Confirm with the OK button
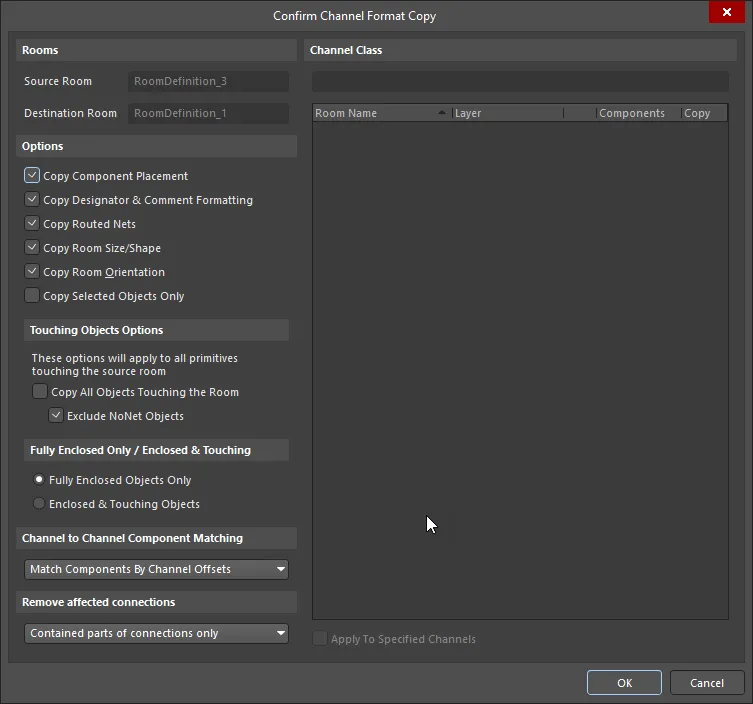753x704 pixels. click(624, 682)
